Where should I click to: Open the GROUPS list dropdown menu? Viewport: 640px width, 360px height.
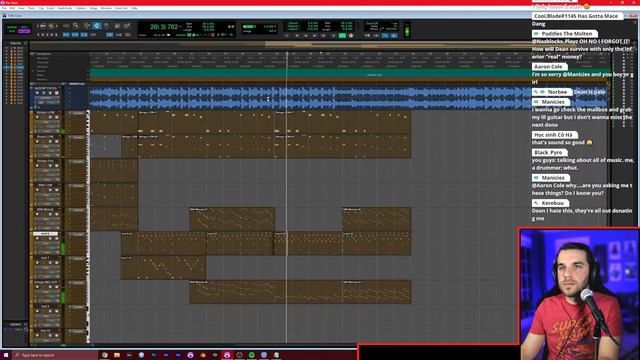(26, 325)
